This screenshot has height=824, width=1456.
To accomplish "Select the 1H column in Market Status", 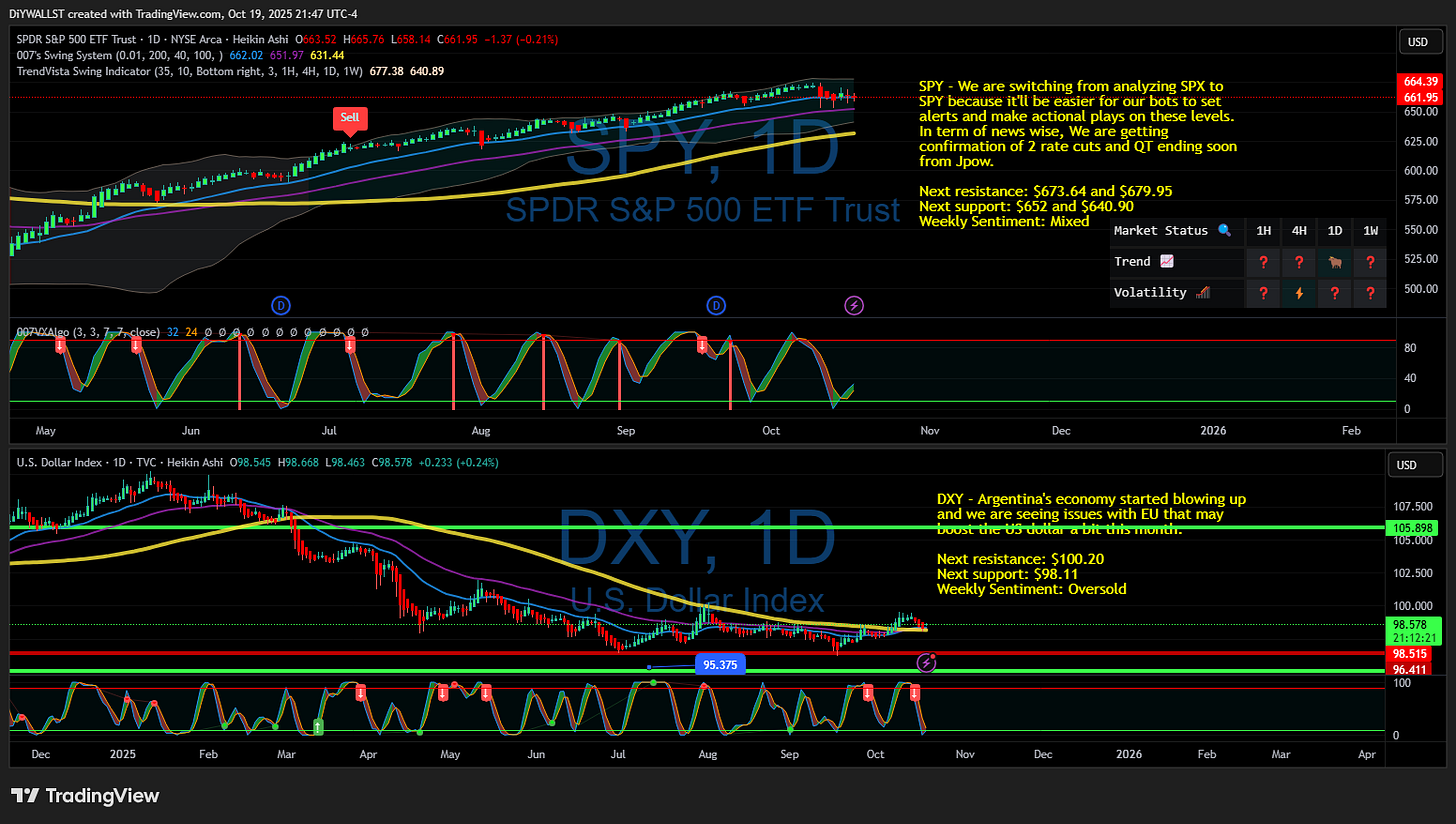I will (x=1262, y=231).
